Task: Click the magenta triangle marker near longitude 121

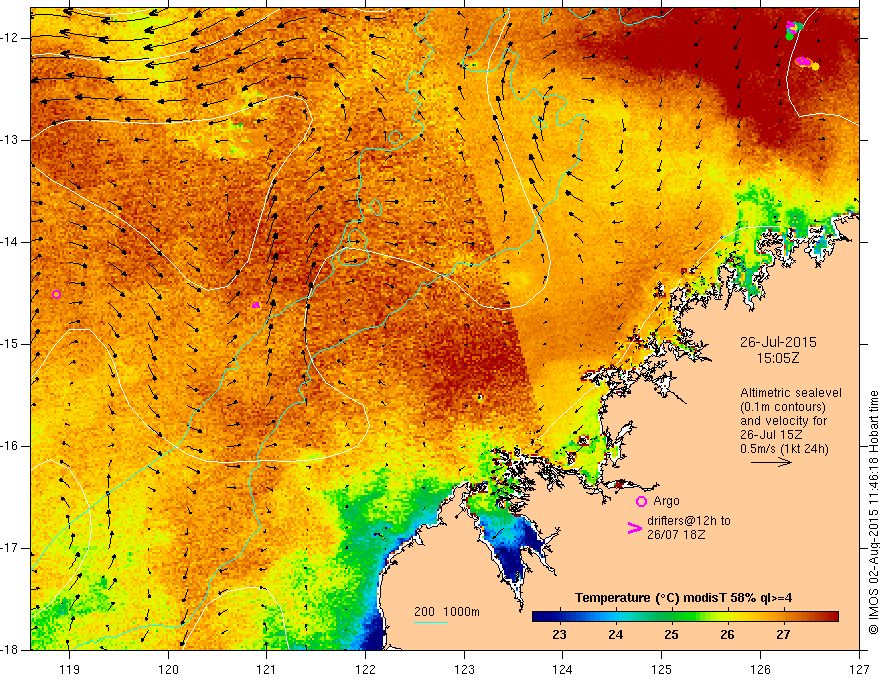Action: pyautogui.click(x=256, y=305)
